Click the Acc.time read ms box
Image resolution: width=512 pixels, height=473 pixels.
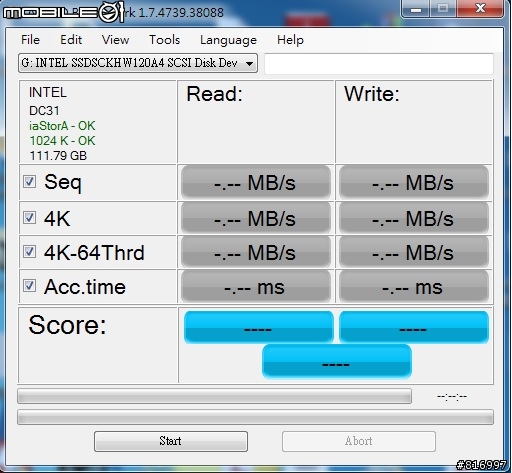pyautogui.click(x=256, y=287)
